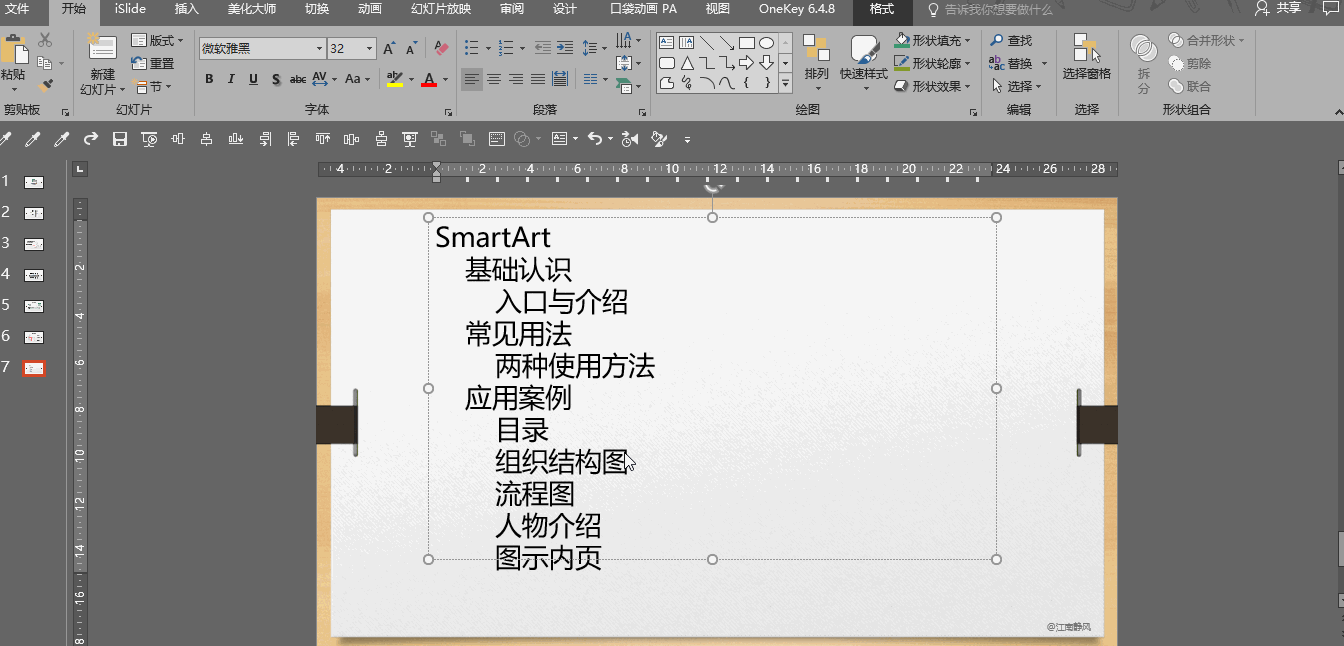Viewport: 1344px width, 646px height.
Task: Start slideshow from quick access toolbar icon
Action: (x=149, y=139)
